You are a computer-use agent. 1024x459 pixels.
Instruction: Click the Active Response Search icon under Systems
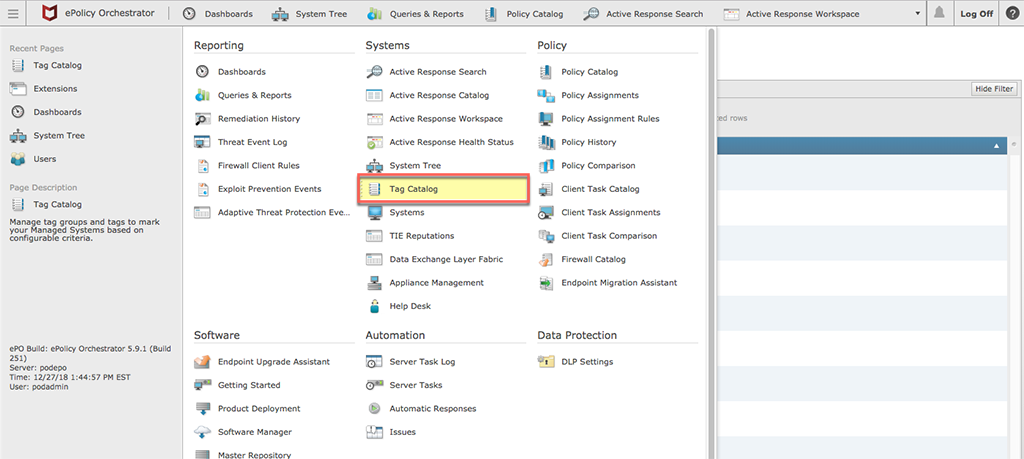coord(374,72)
